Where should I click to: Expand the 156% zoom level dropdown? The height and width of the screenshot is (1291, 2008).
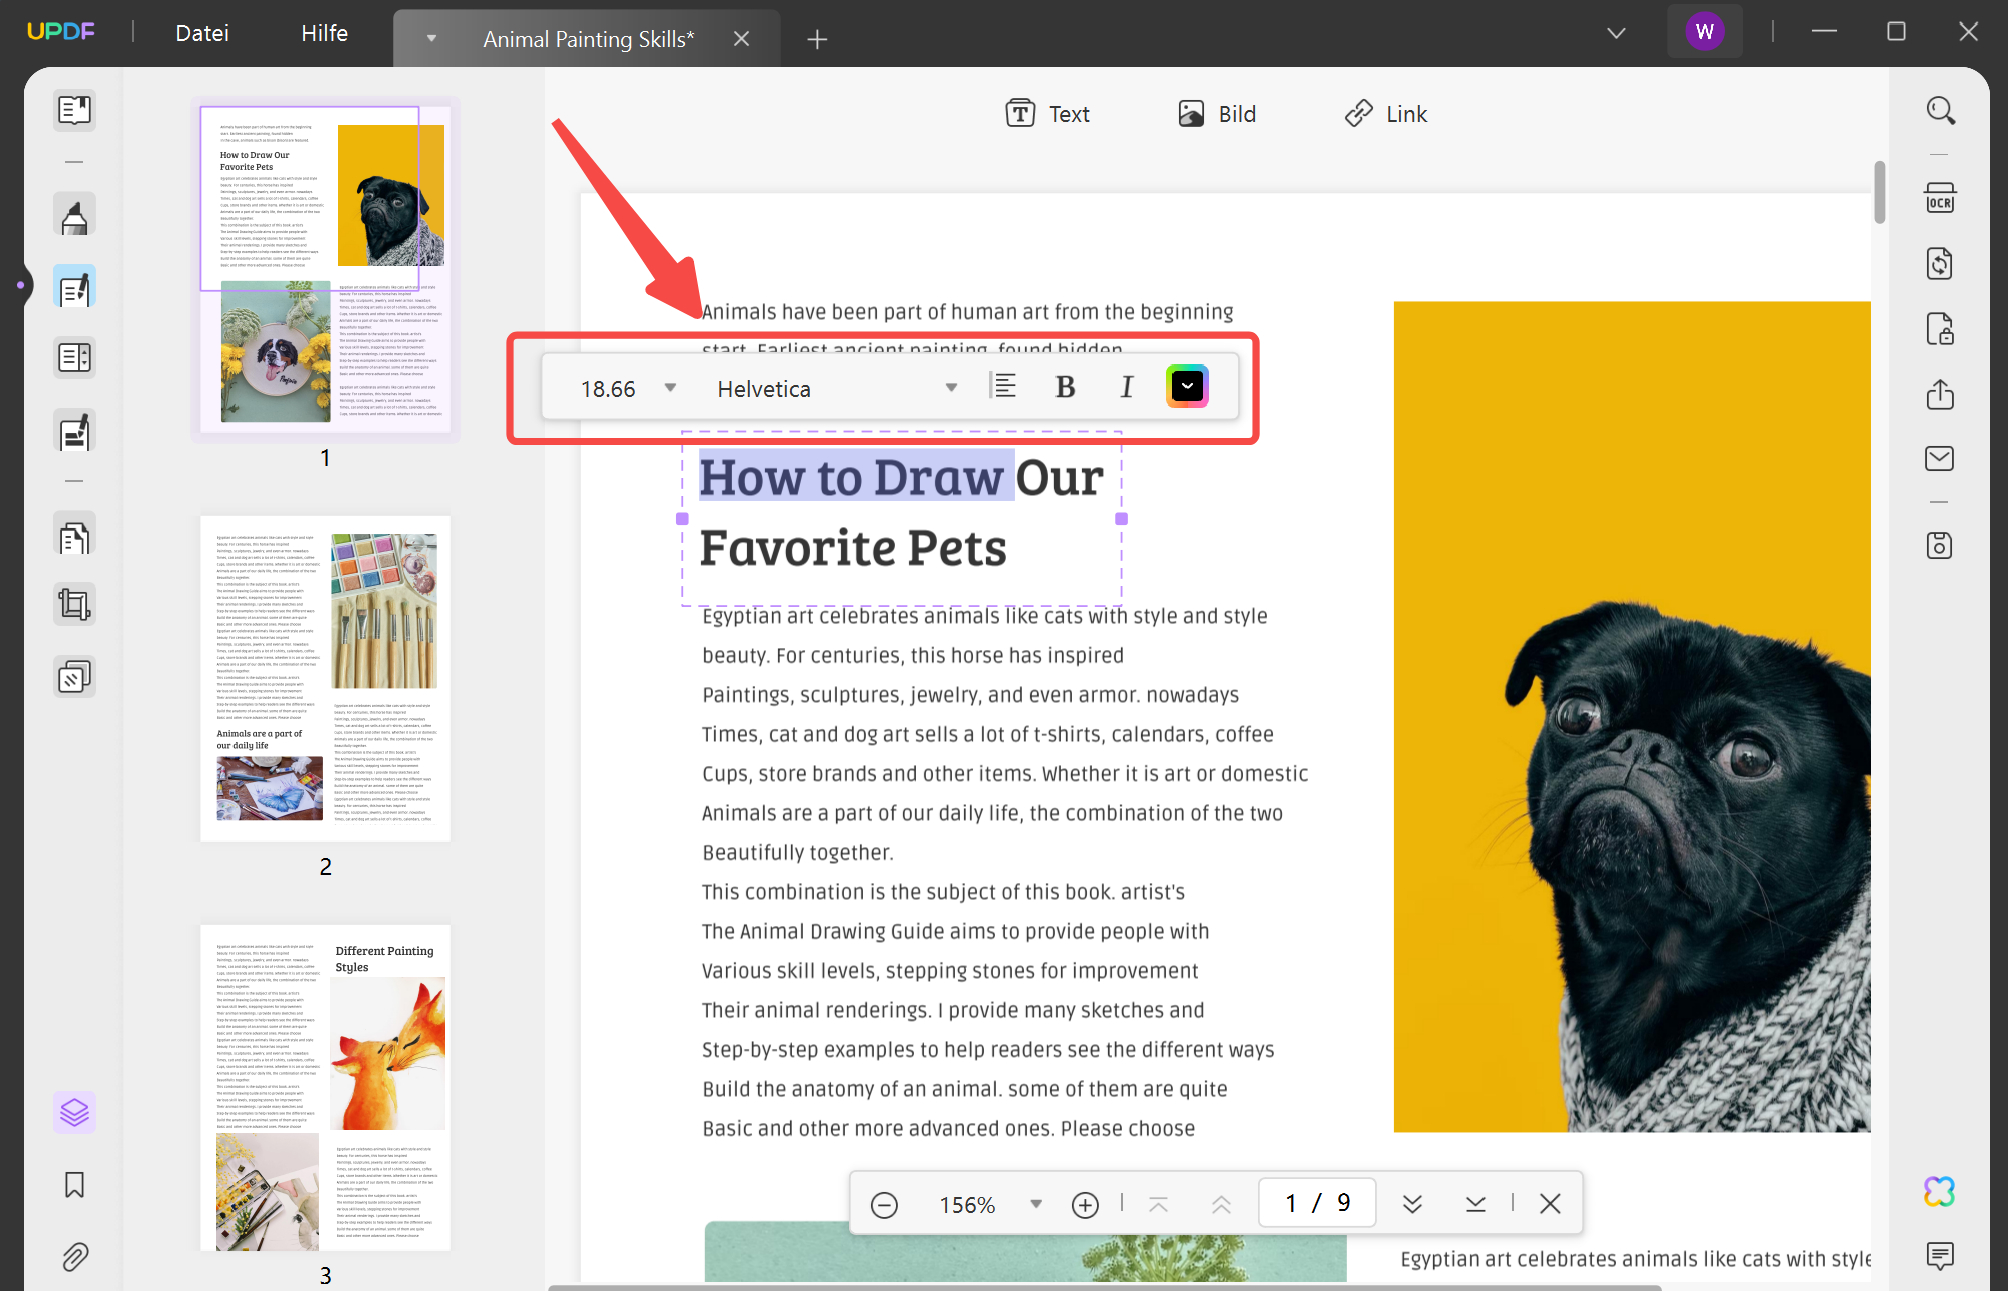(1035, 1204)
